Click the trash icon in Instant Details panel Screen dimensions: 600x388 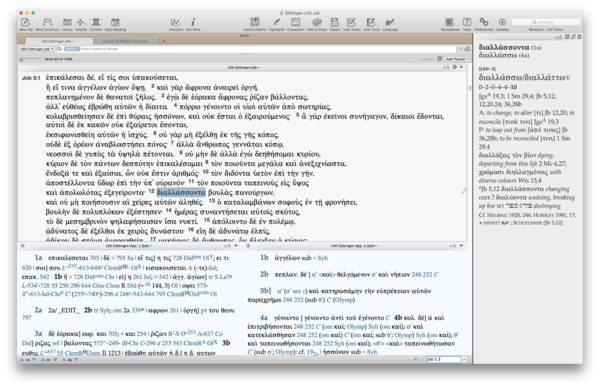(x=580, y=37)
